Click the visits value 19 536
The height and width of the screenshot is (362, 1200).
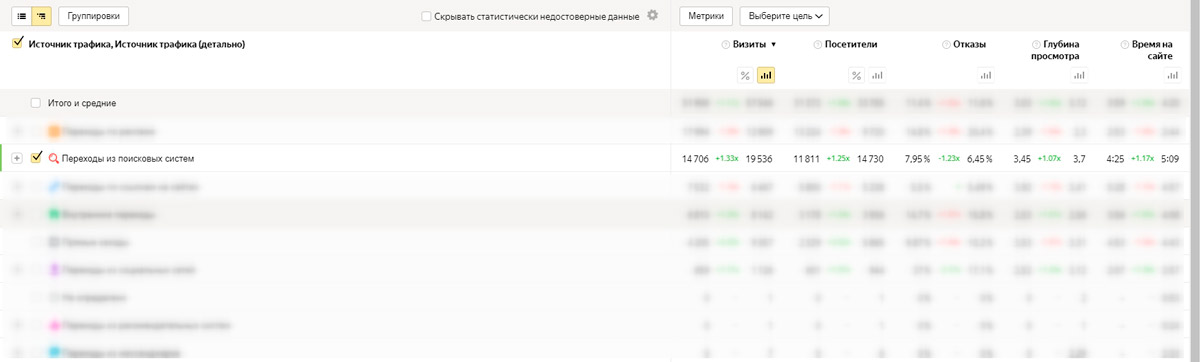click(x=759, y=158)
